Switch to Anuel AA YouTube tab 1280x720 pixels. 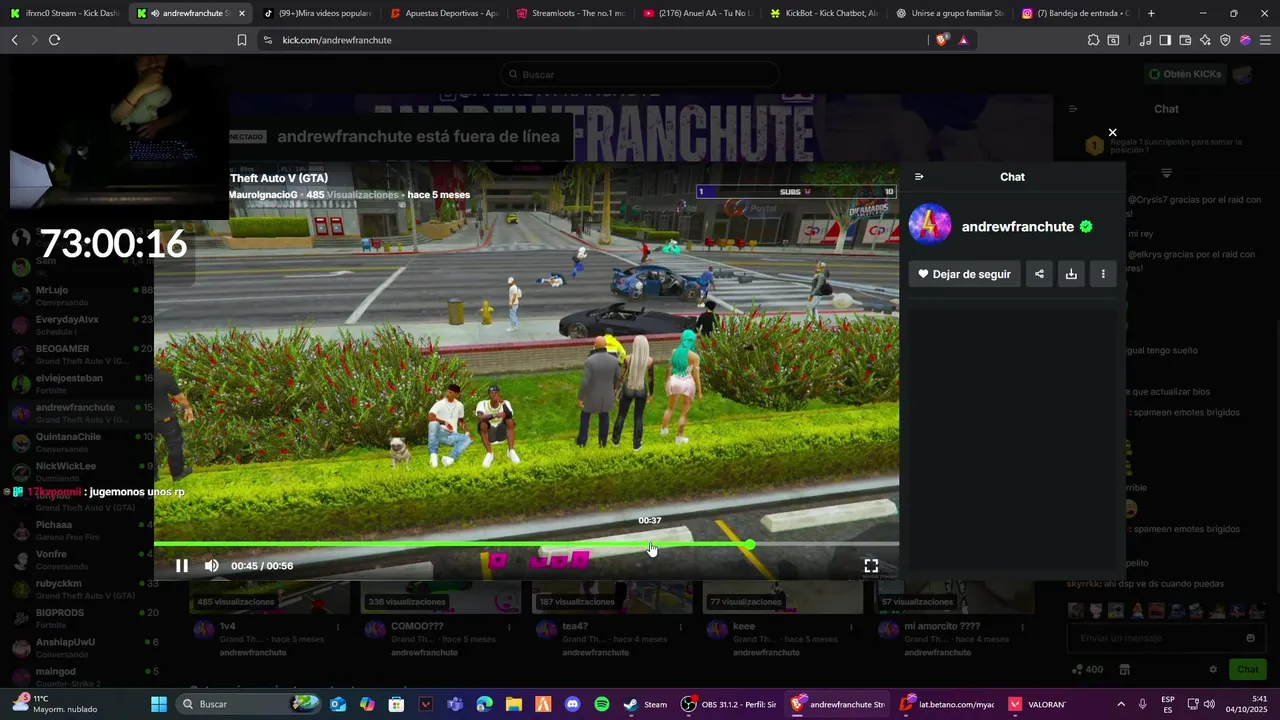[x=697, y=13]
